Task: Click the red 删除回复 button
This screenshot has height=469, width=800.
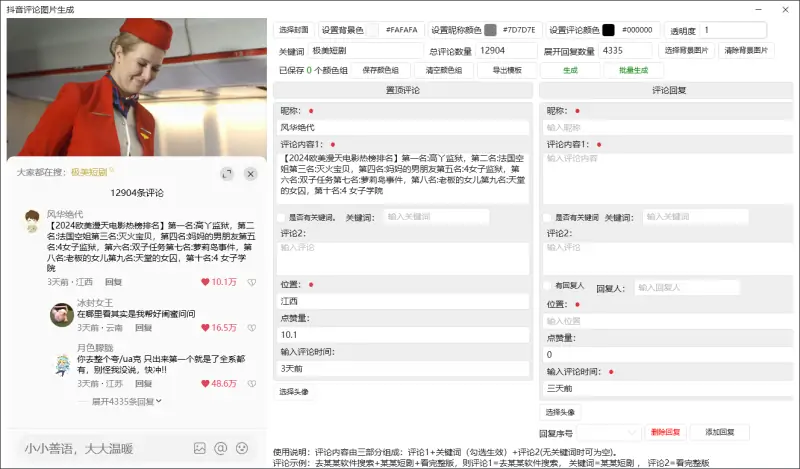Action: (x=665, y=432)
